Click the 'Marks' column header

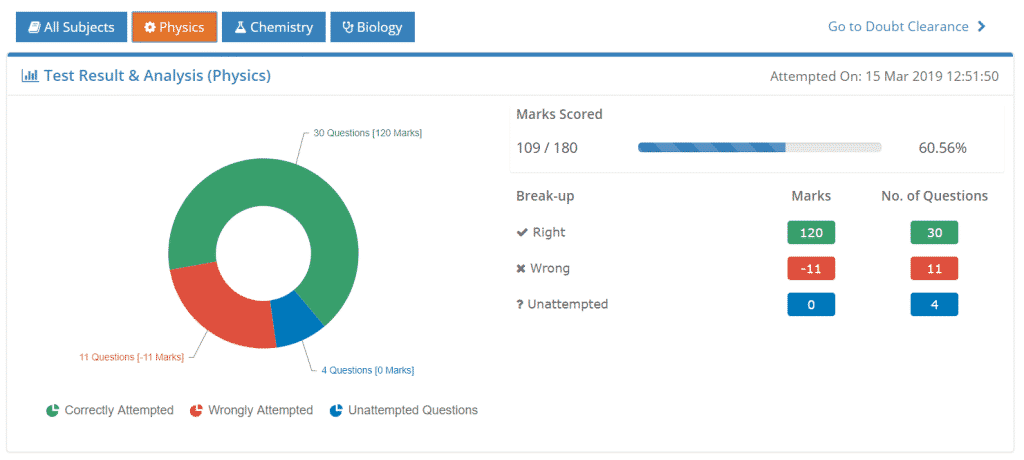811,196
